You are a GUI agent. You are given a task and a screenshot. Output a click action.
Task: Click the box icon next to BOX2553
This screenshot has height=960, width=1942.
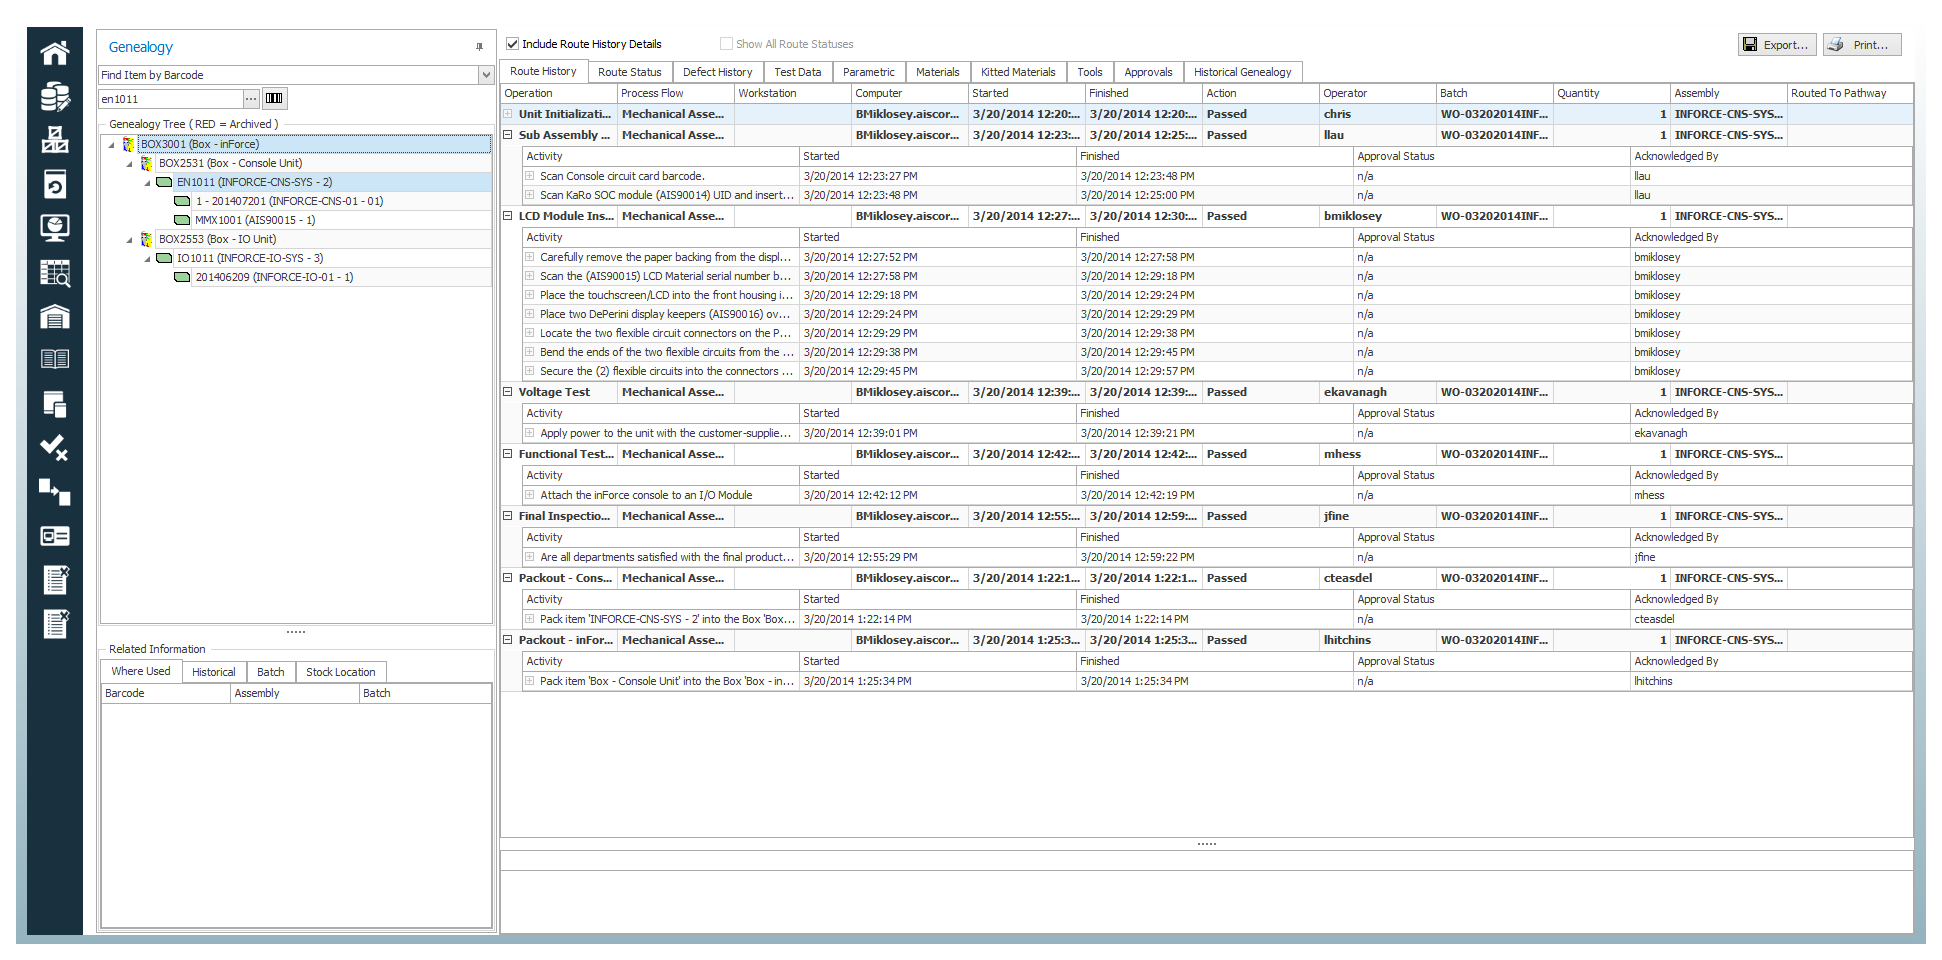[x=147, y=239]
